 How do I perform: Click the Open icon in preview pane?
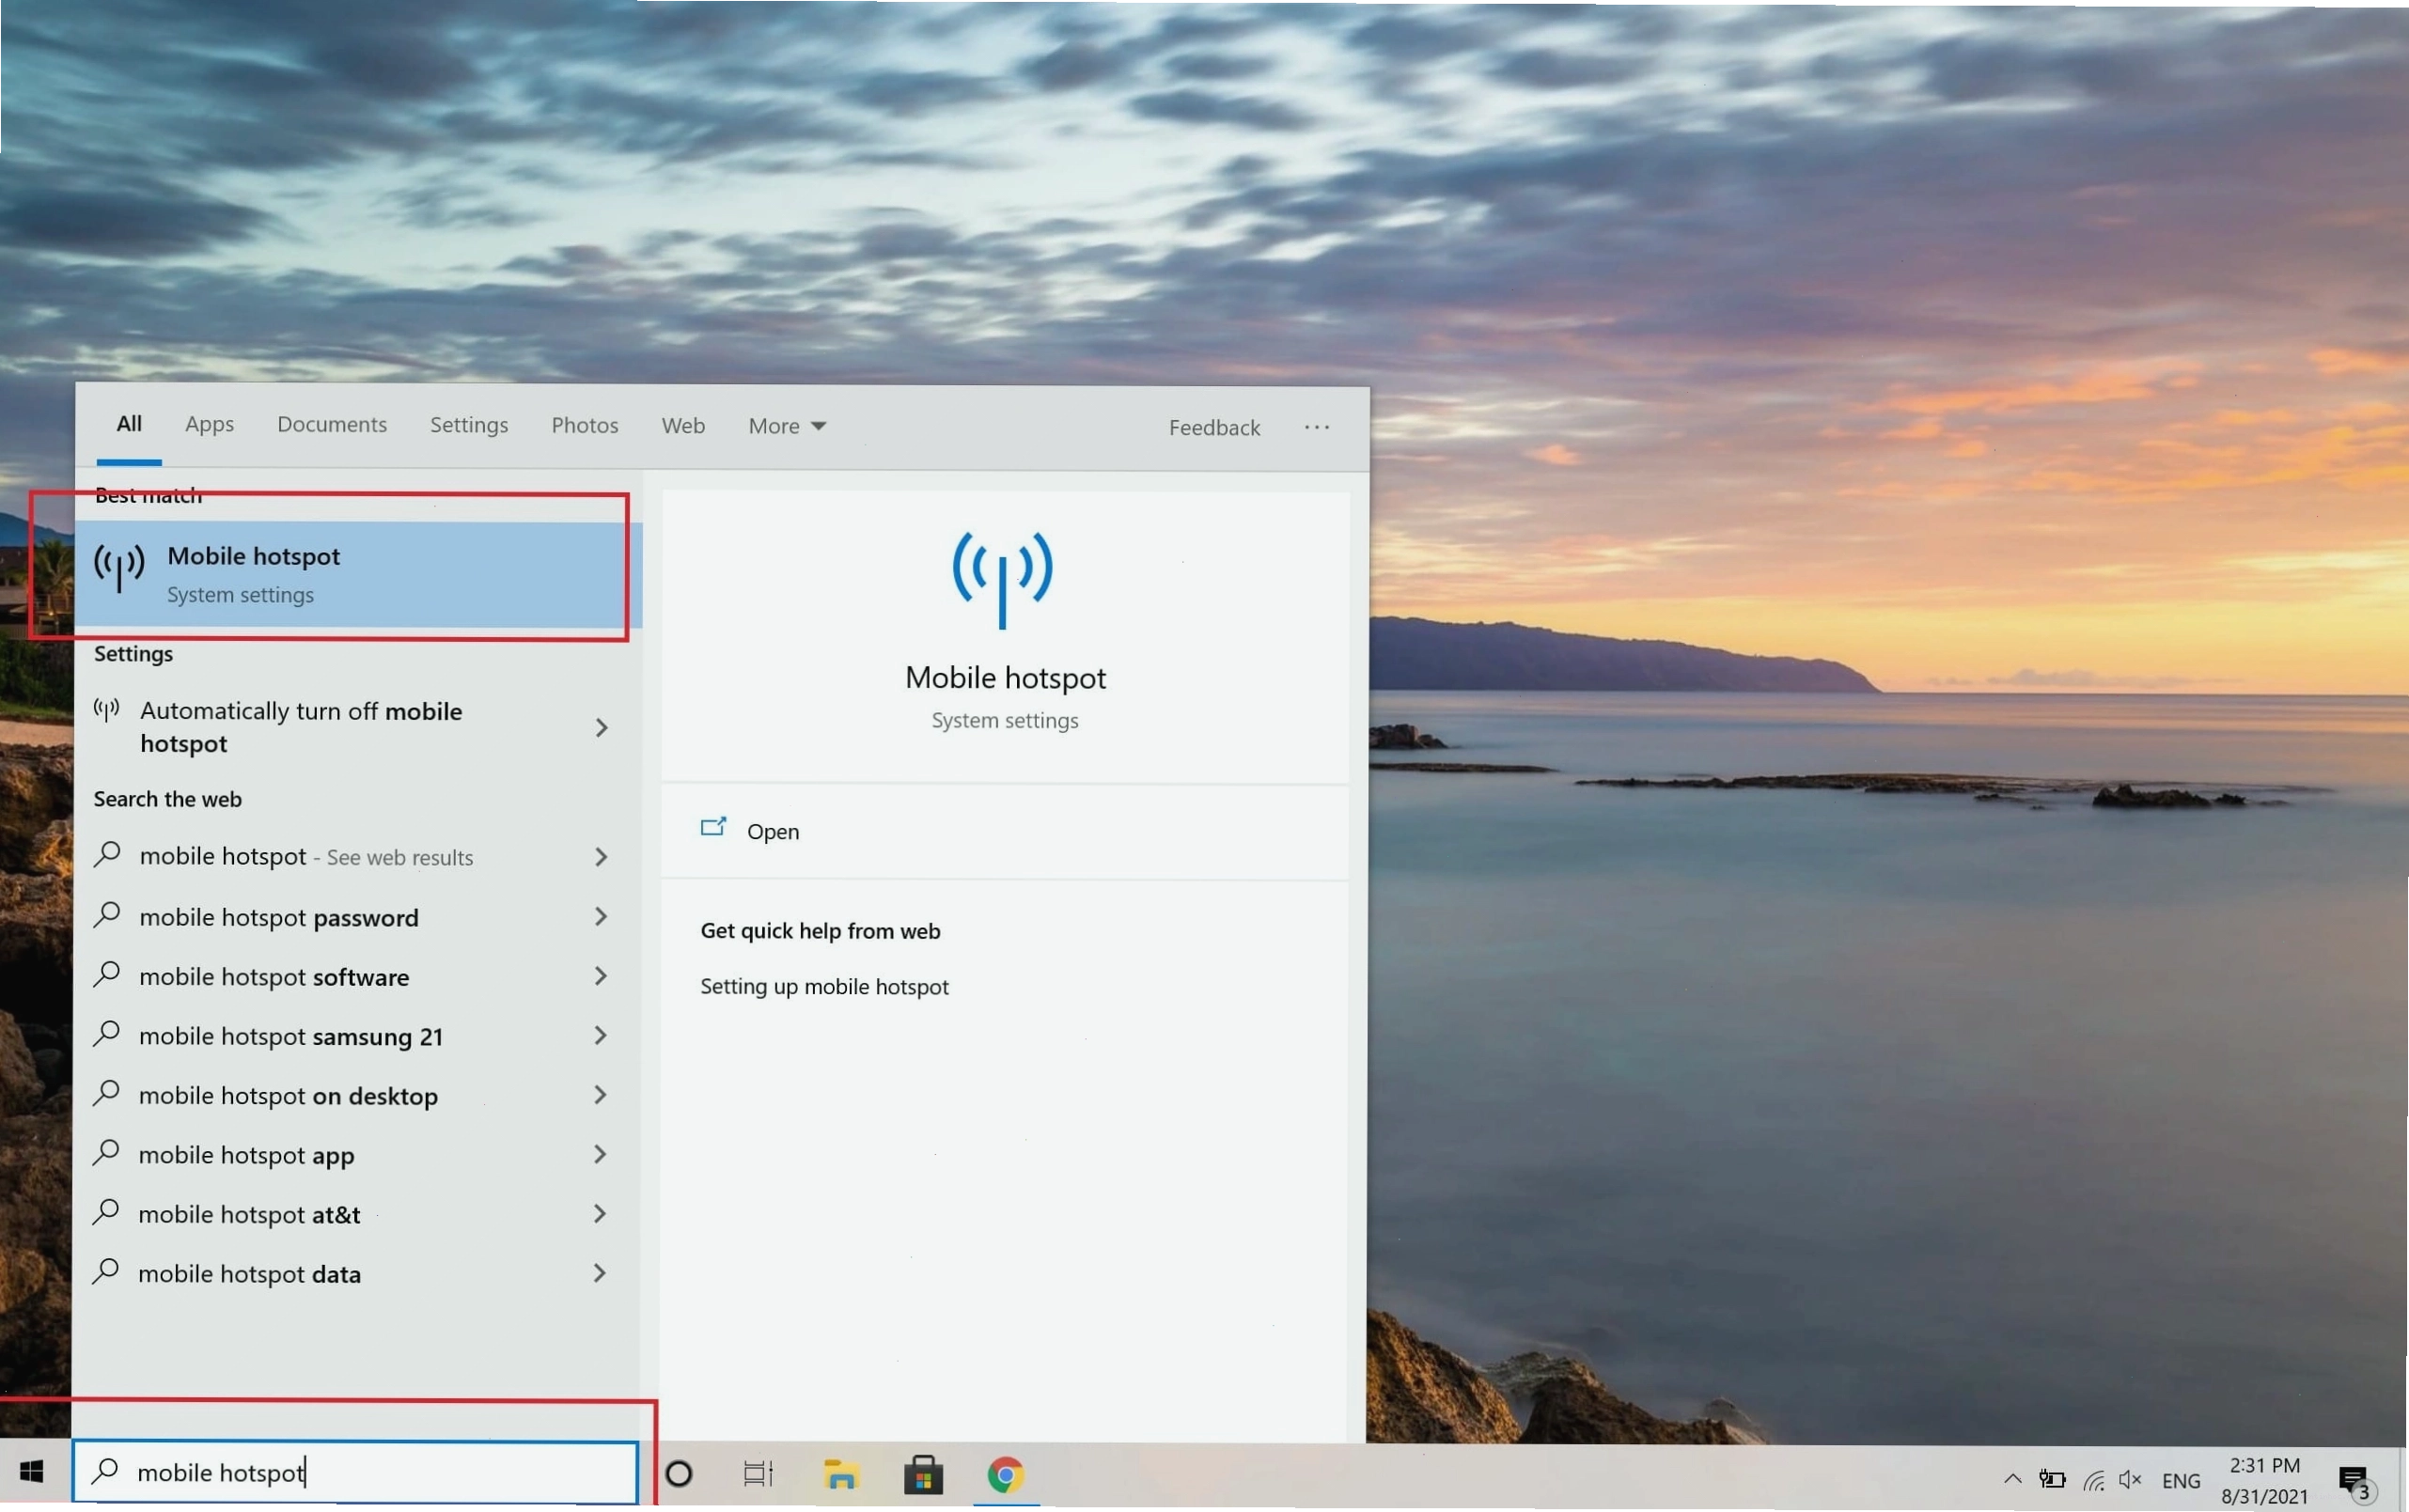tap(713, 828)
